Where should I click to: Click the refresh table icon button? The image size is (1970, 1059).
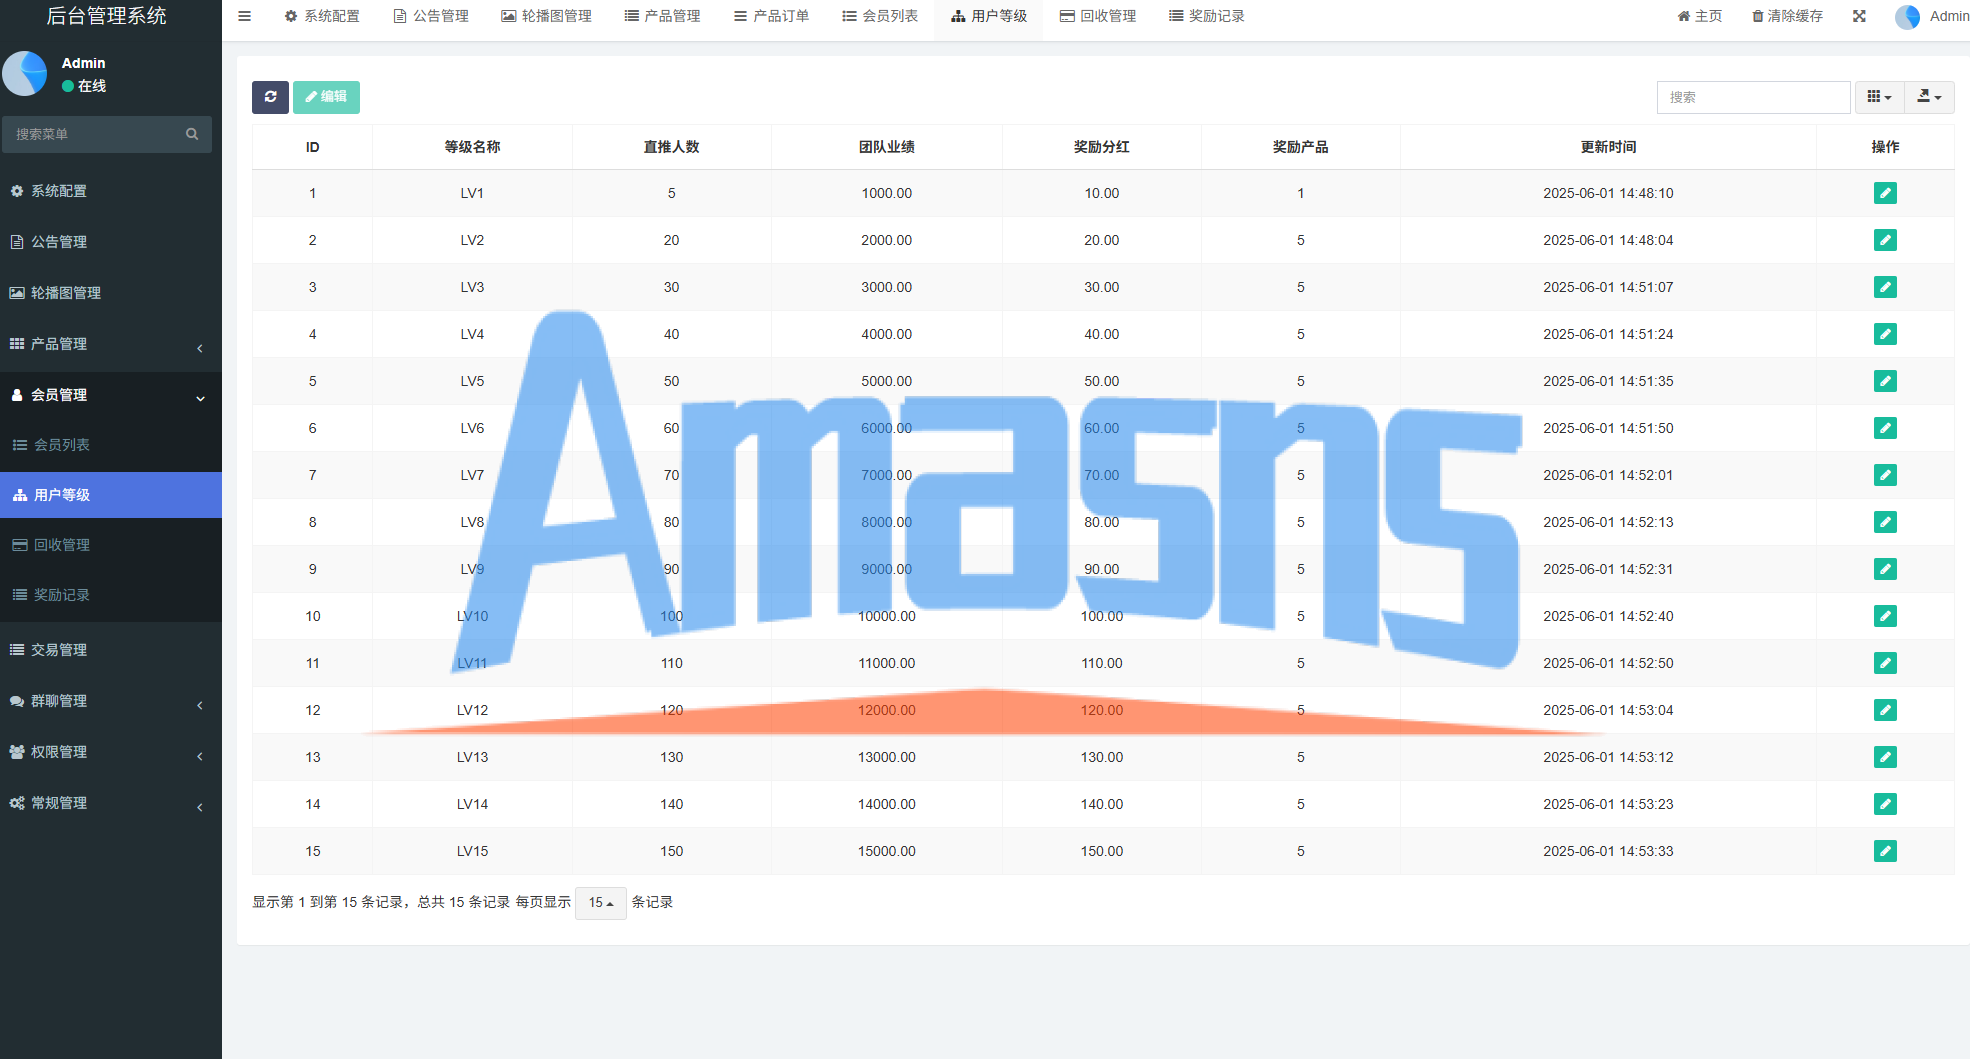[270, 97]
